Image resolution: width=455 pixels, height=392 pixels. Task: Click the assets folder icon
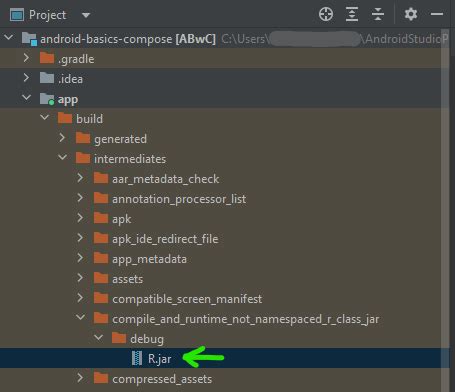click(101, 278)
